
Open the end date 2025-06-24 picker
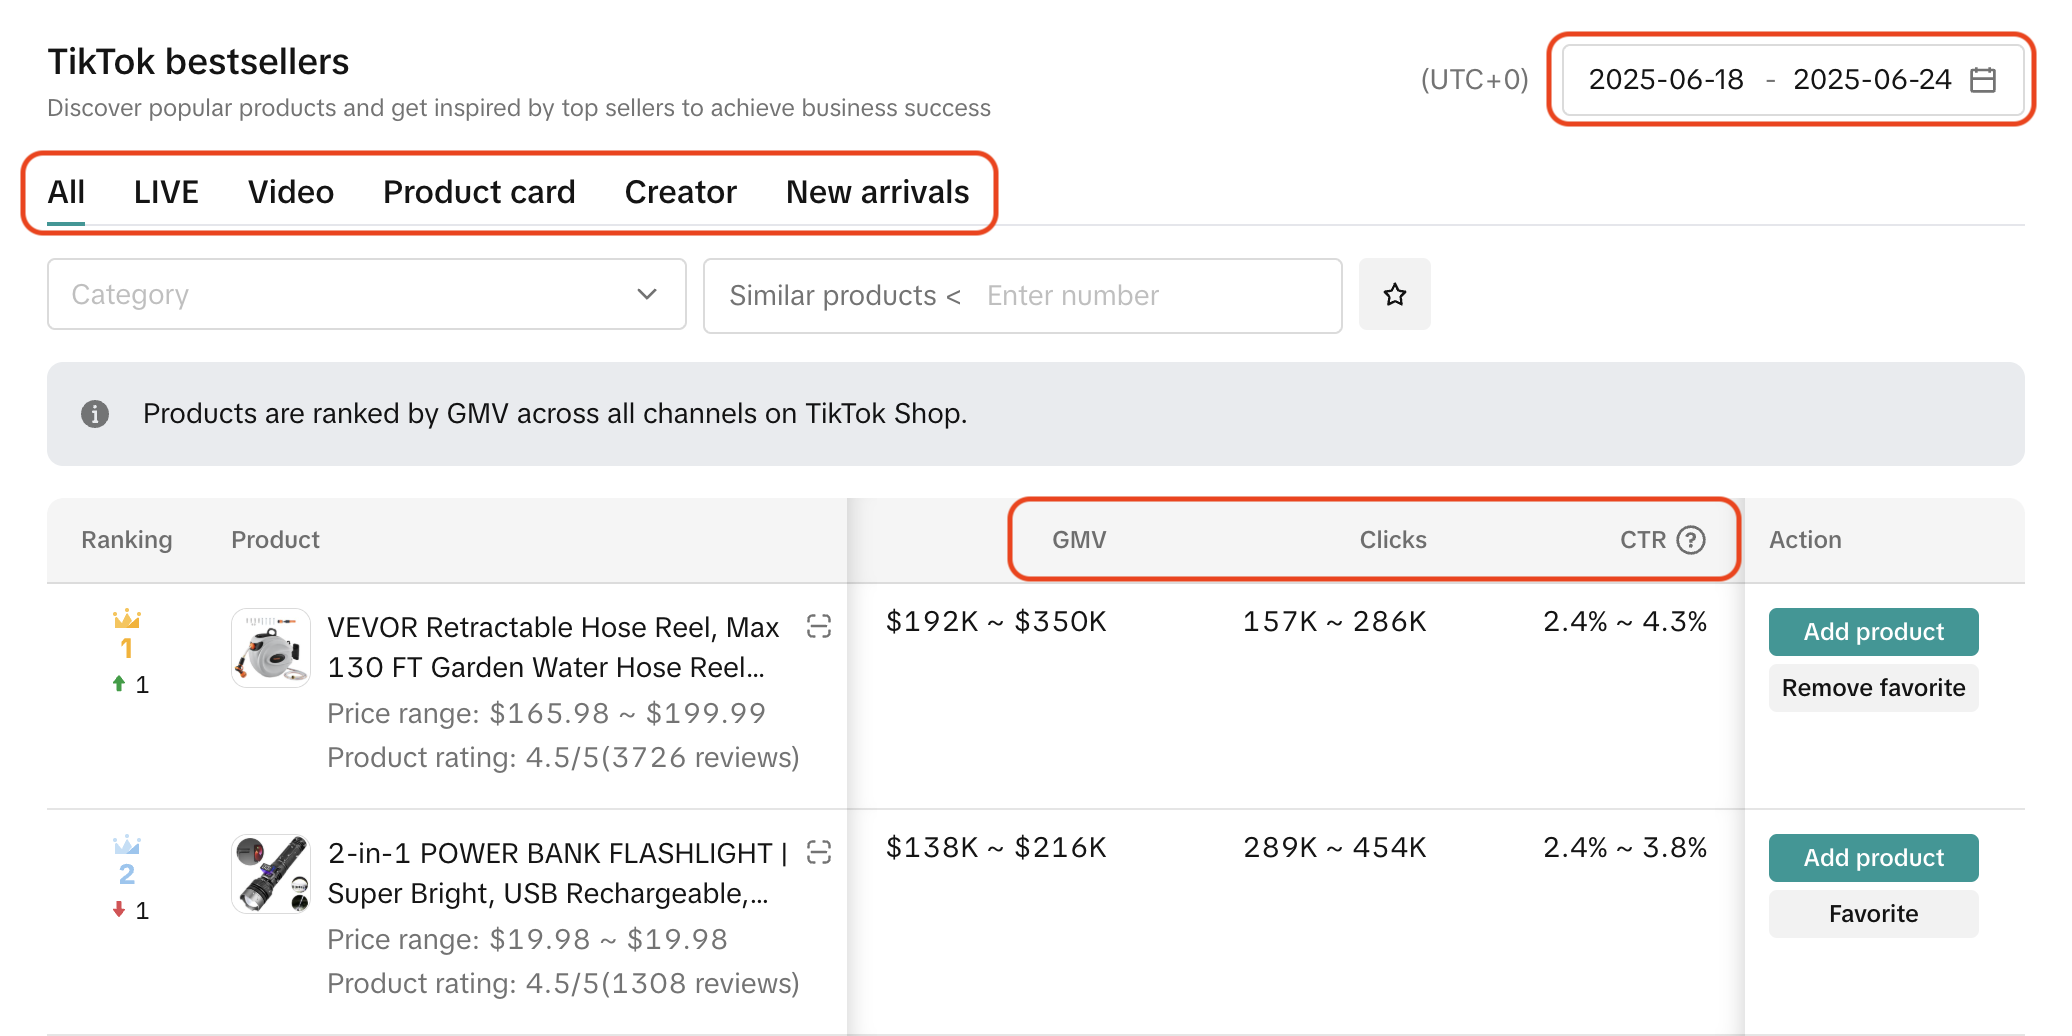point(1871,80)
